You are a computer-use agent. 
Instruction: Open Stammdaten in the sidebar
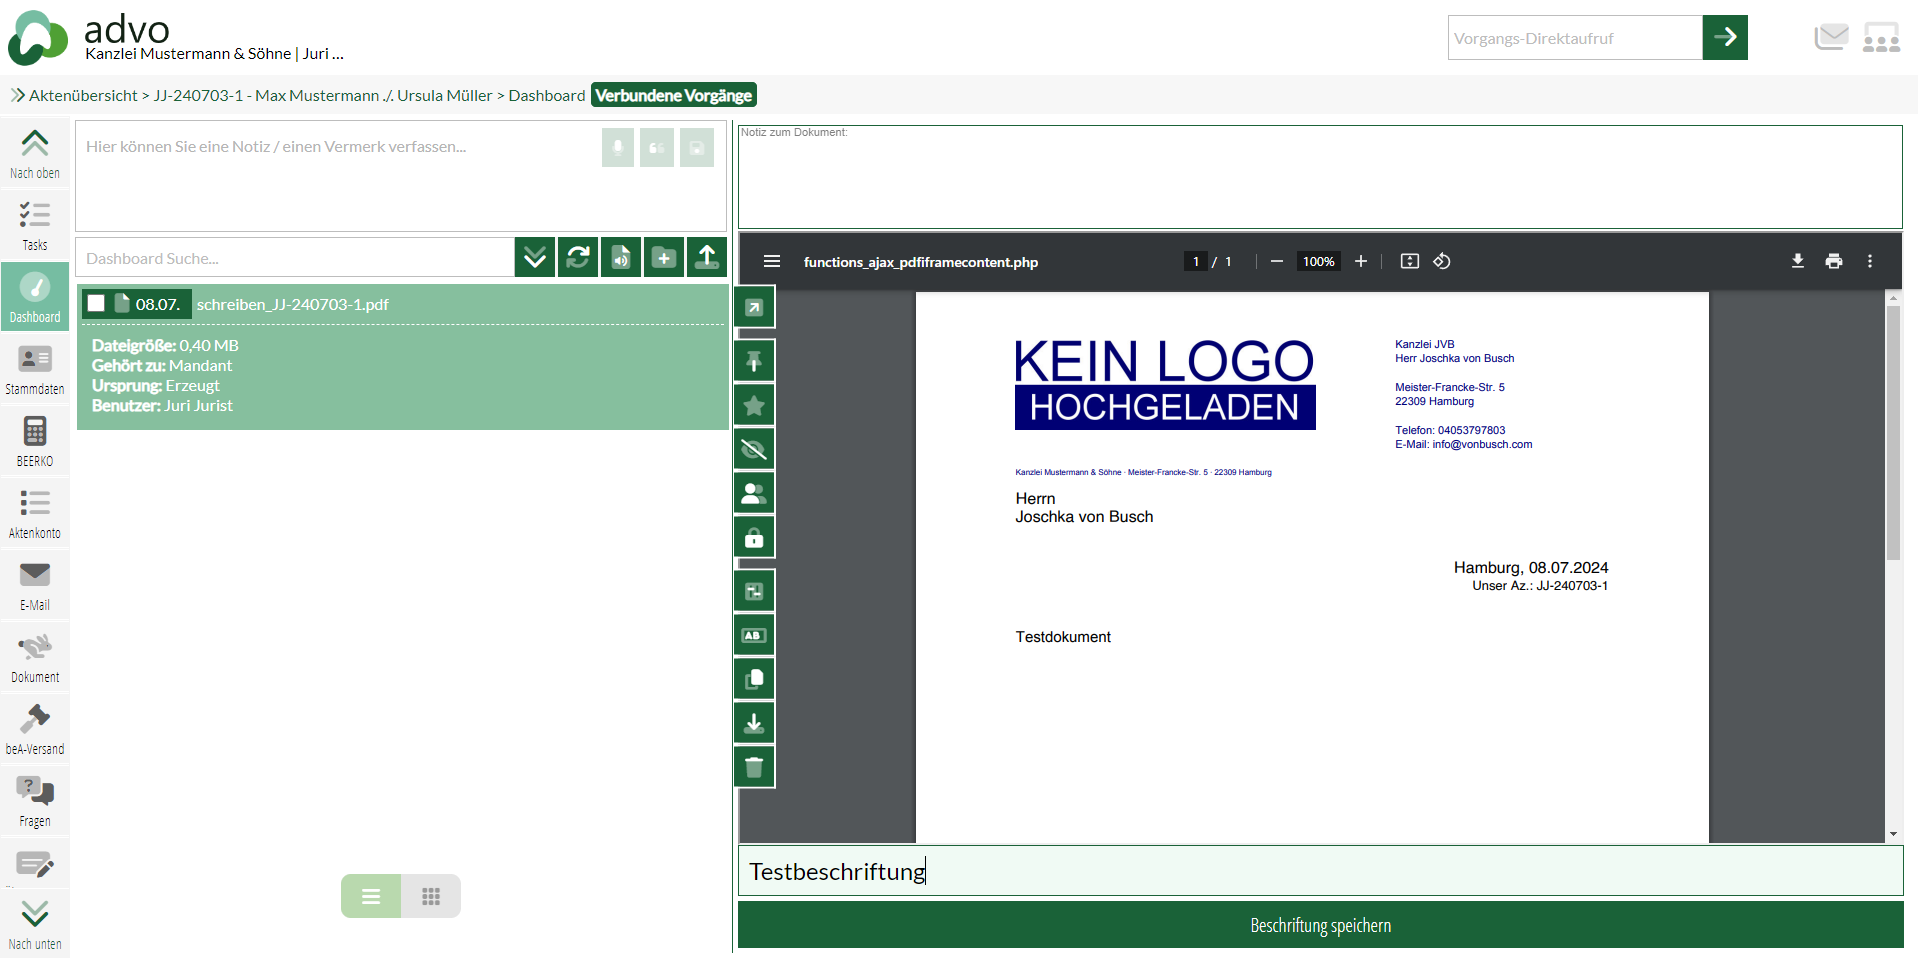tap(35, 369)
